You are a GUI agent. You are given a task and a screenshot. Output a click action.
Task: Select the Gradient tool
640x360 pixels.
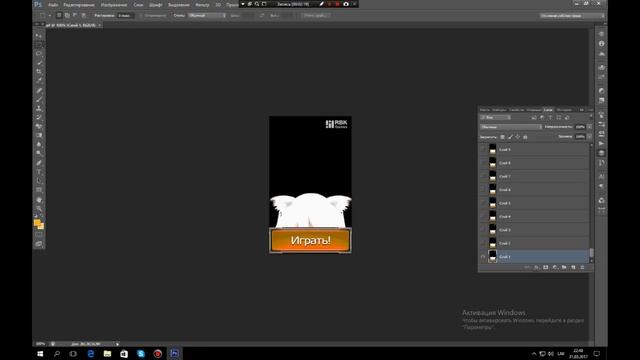pyautogui.click(x=39, y=135)
